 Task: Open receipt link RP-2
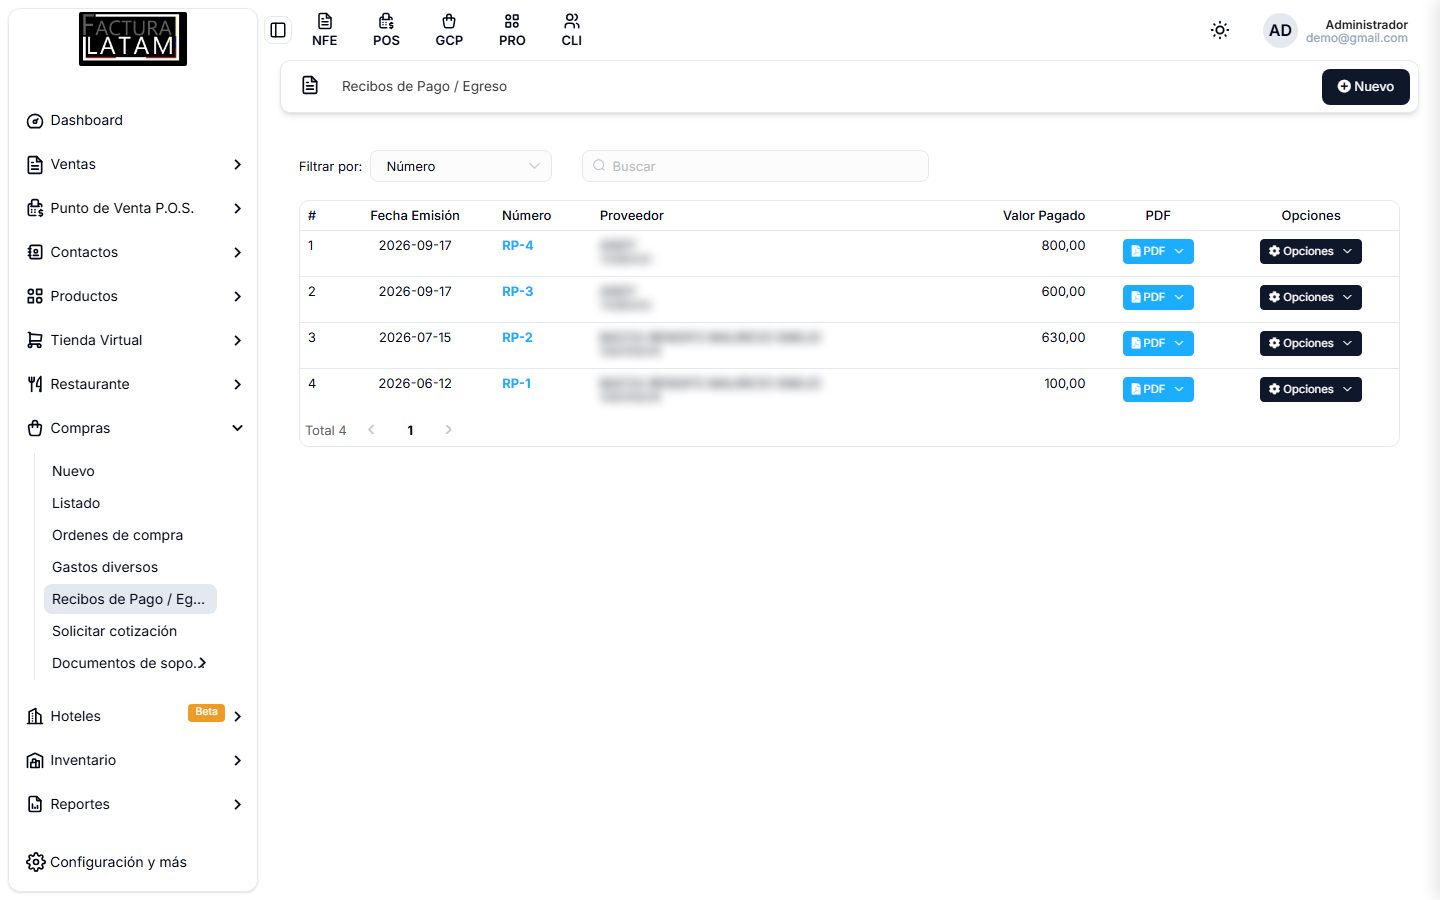[x=517, y=337]
